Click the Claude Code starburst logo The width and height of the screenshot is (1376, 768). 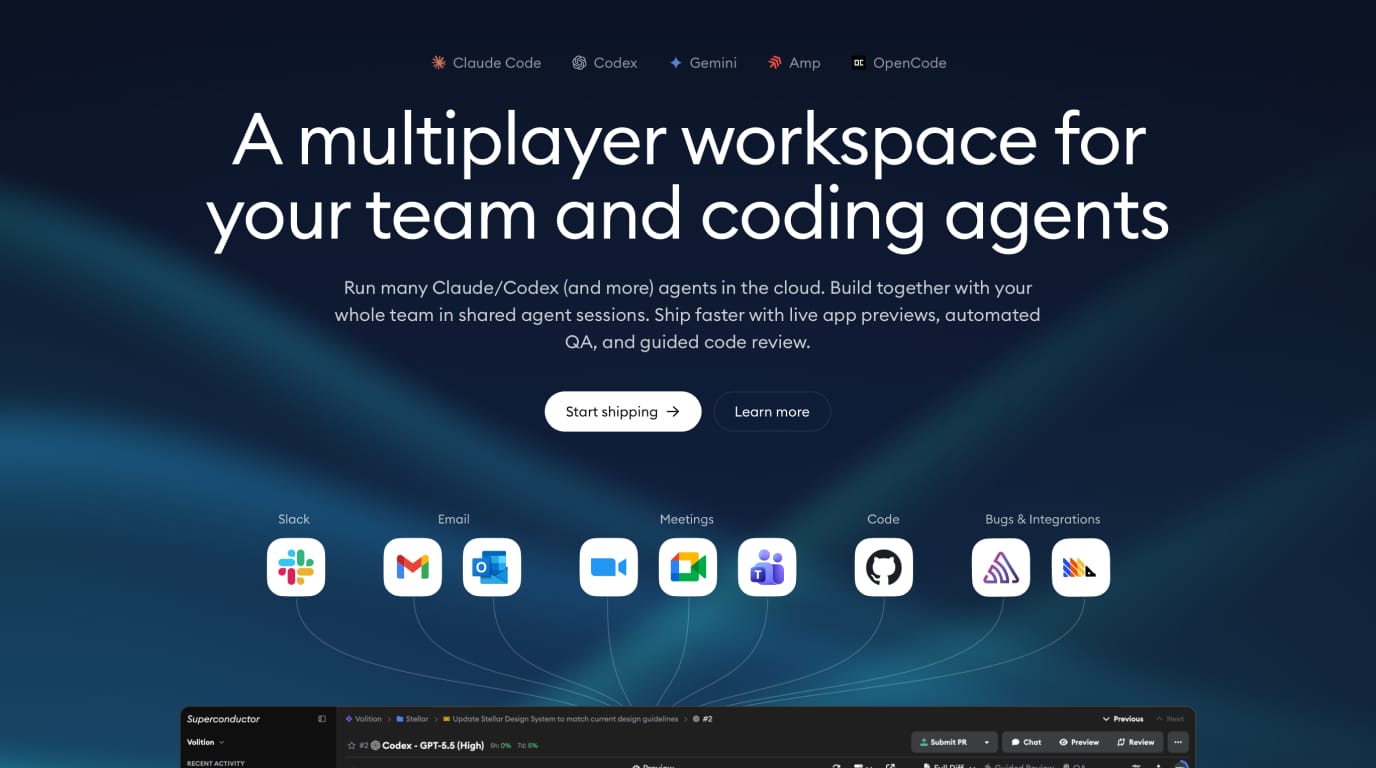[438, 62]
